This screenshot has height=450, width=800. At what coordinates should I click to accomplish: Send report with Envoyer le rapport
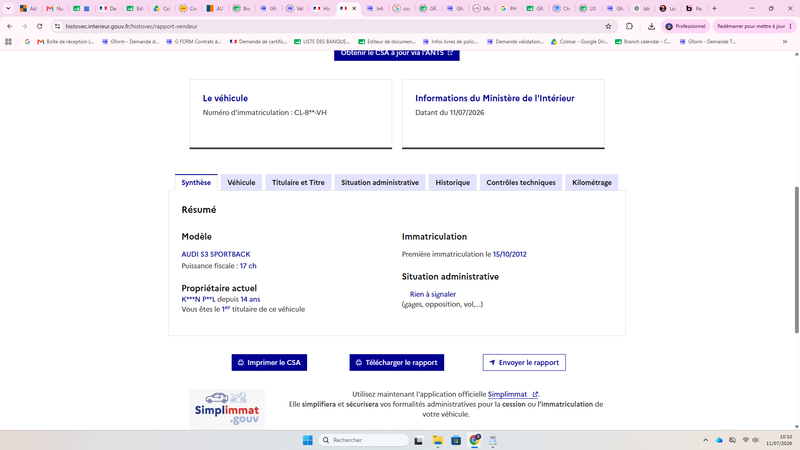click(524, 362)
